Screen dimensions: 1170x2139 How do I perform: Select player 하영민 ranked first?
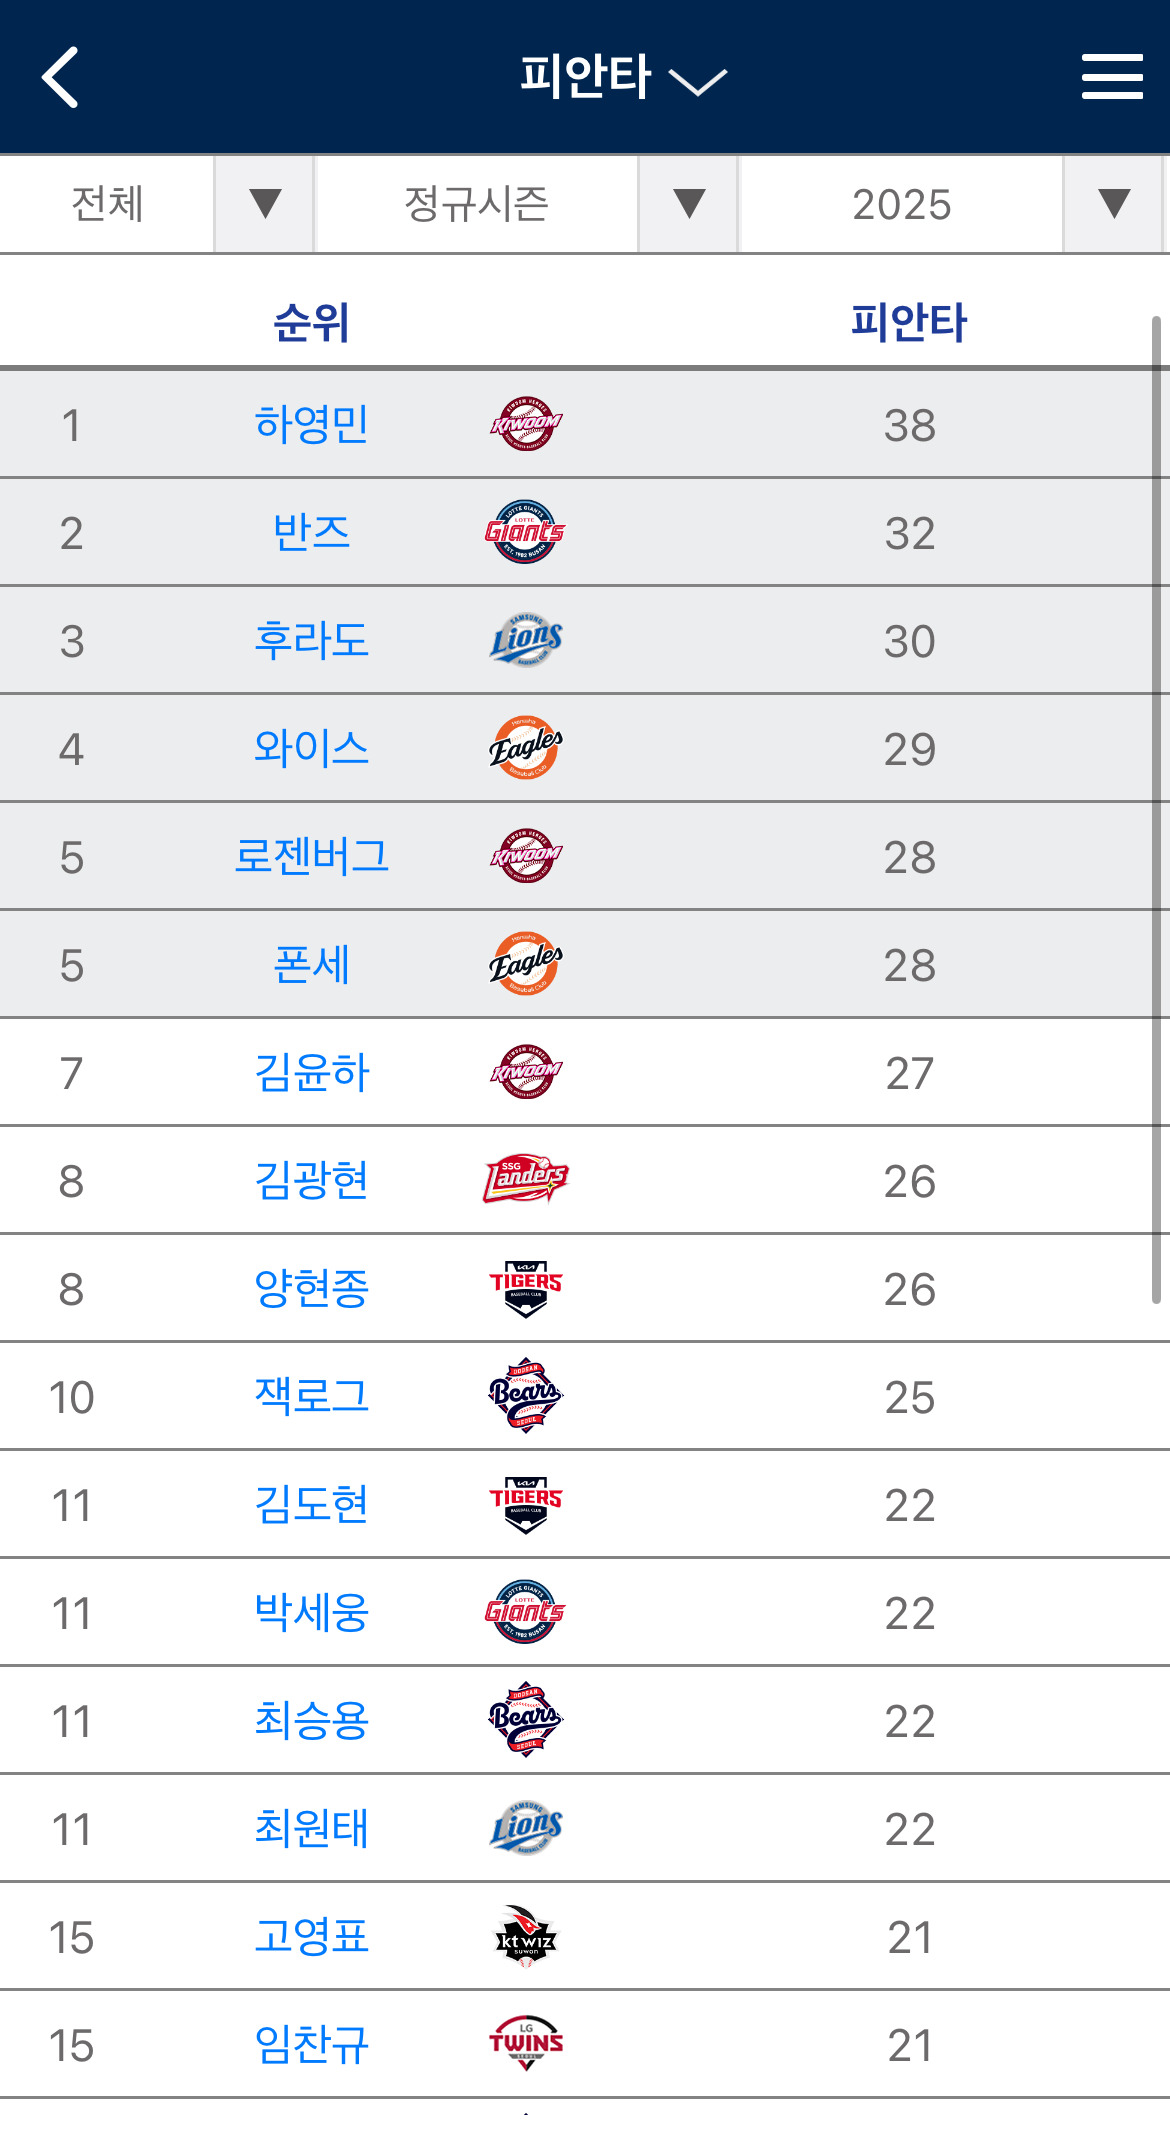tap(313, 424)
